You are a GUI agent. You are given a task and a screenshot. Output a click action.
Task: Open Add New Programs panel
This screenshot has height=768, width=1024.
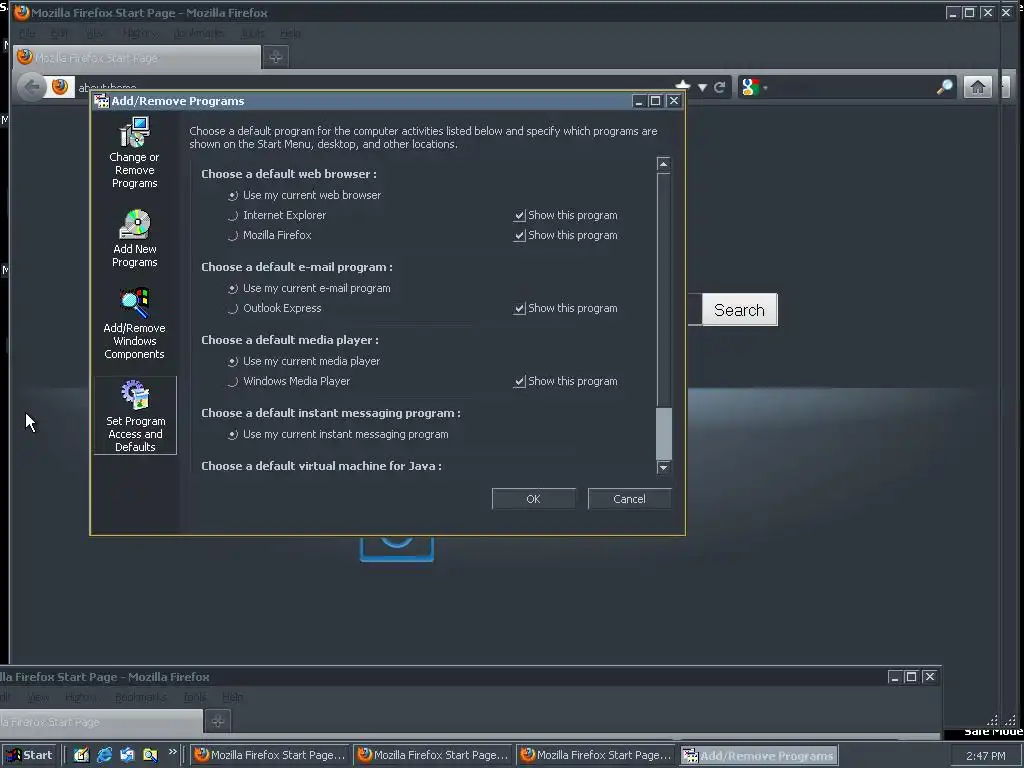pos(135,238)
